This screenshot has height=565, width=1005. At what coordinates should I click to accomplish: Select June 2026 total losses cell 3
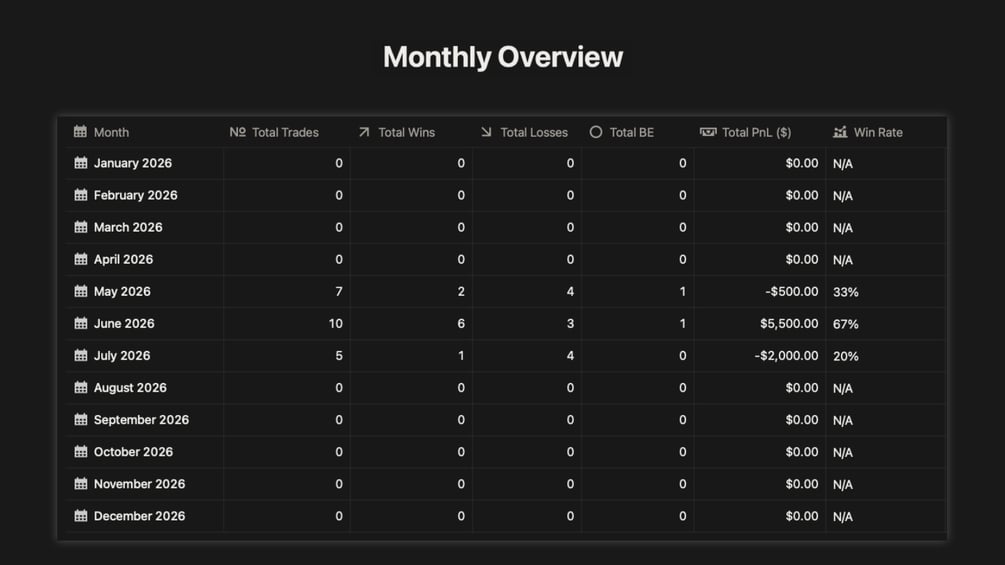(x=527, y=323)
